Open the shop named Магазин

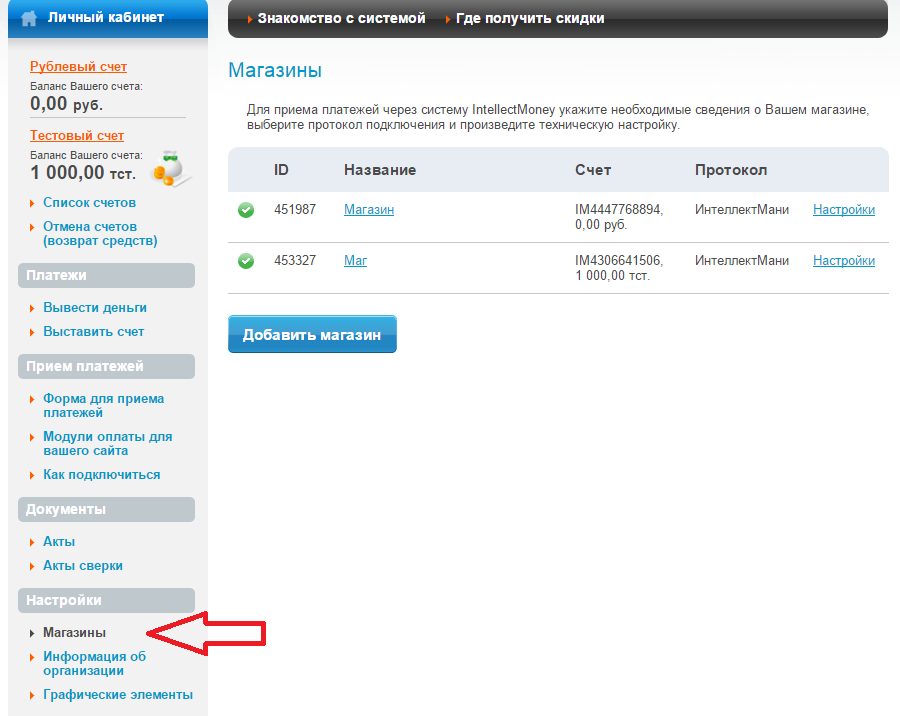click(369, 210)
